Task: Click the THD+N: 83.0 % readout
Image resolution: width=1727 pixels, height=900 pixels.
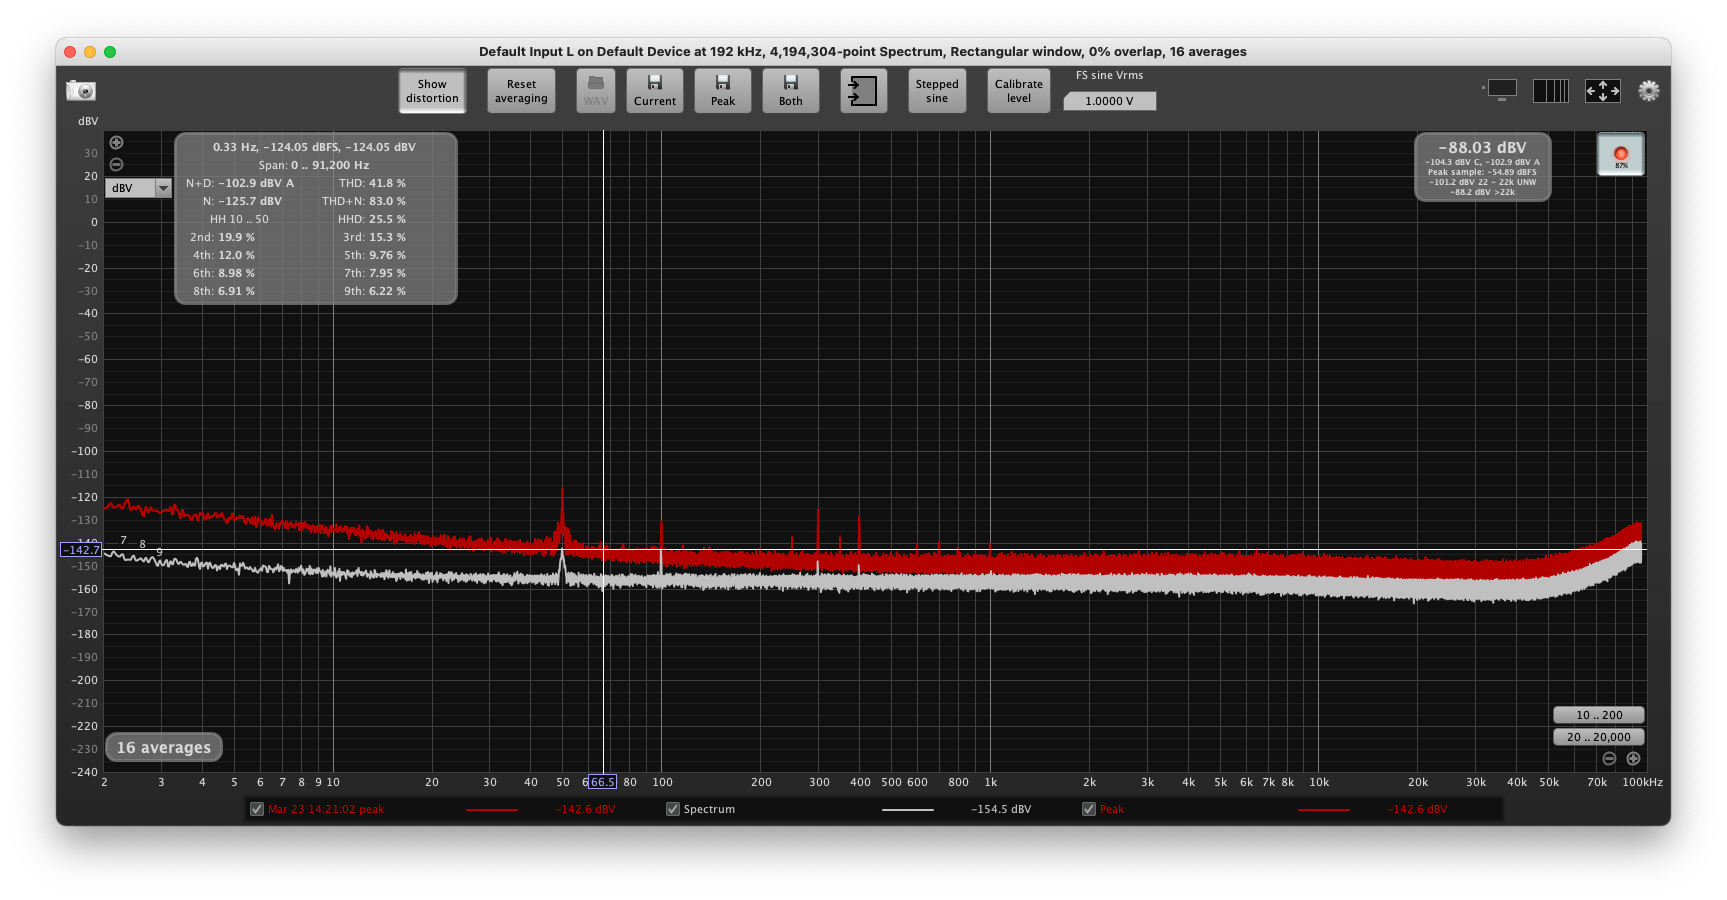Action: [x=364, y=201]
